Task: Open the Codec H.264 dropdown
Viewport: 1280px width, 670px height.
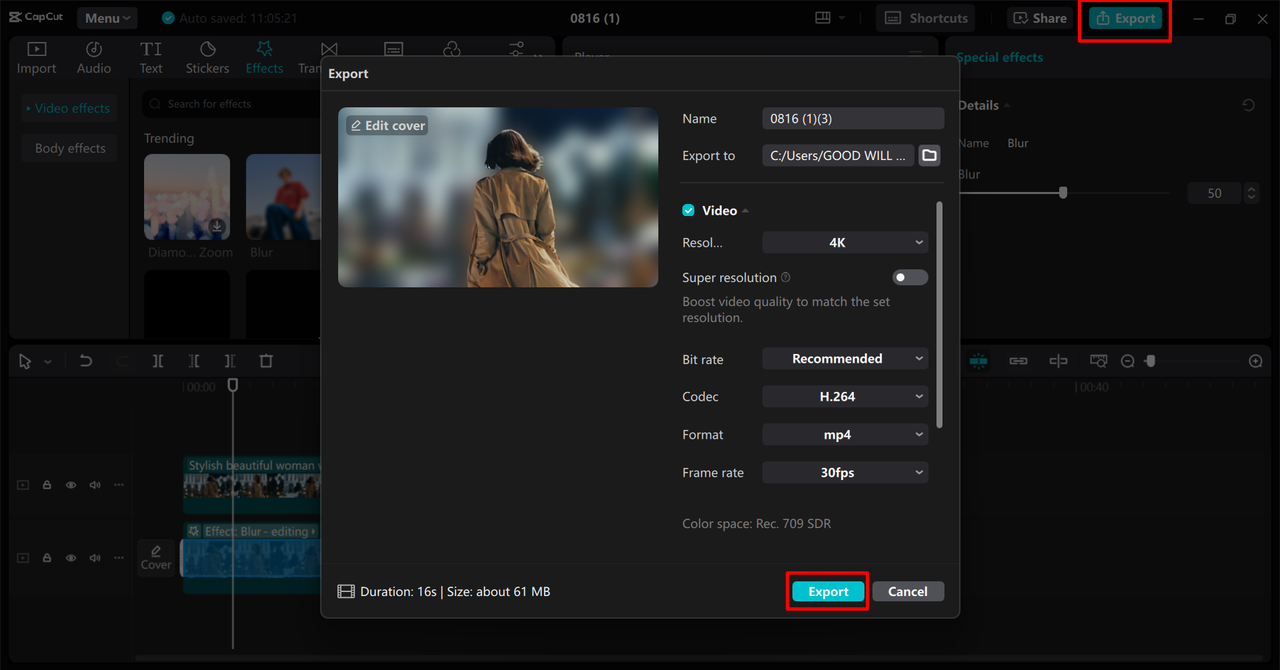Action: click(x=845, y=396)
